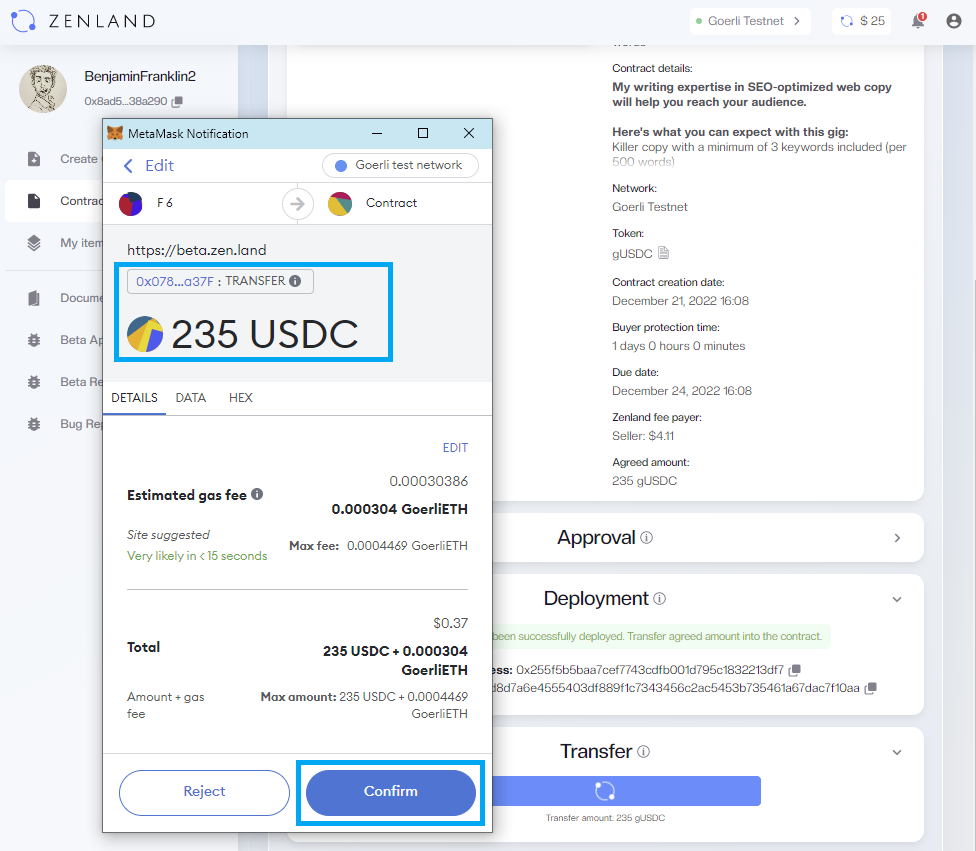Switch to the DATA tab
This screenshot has height=851, width=976.
(190, 398)
